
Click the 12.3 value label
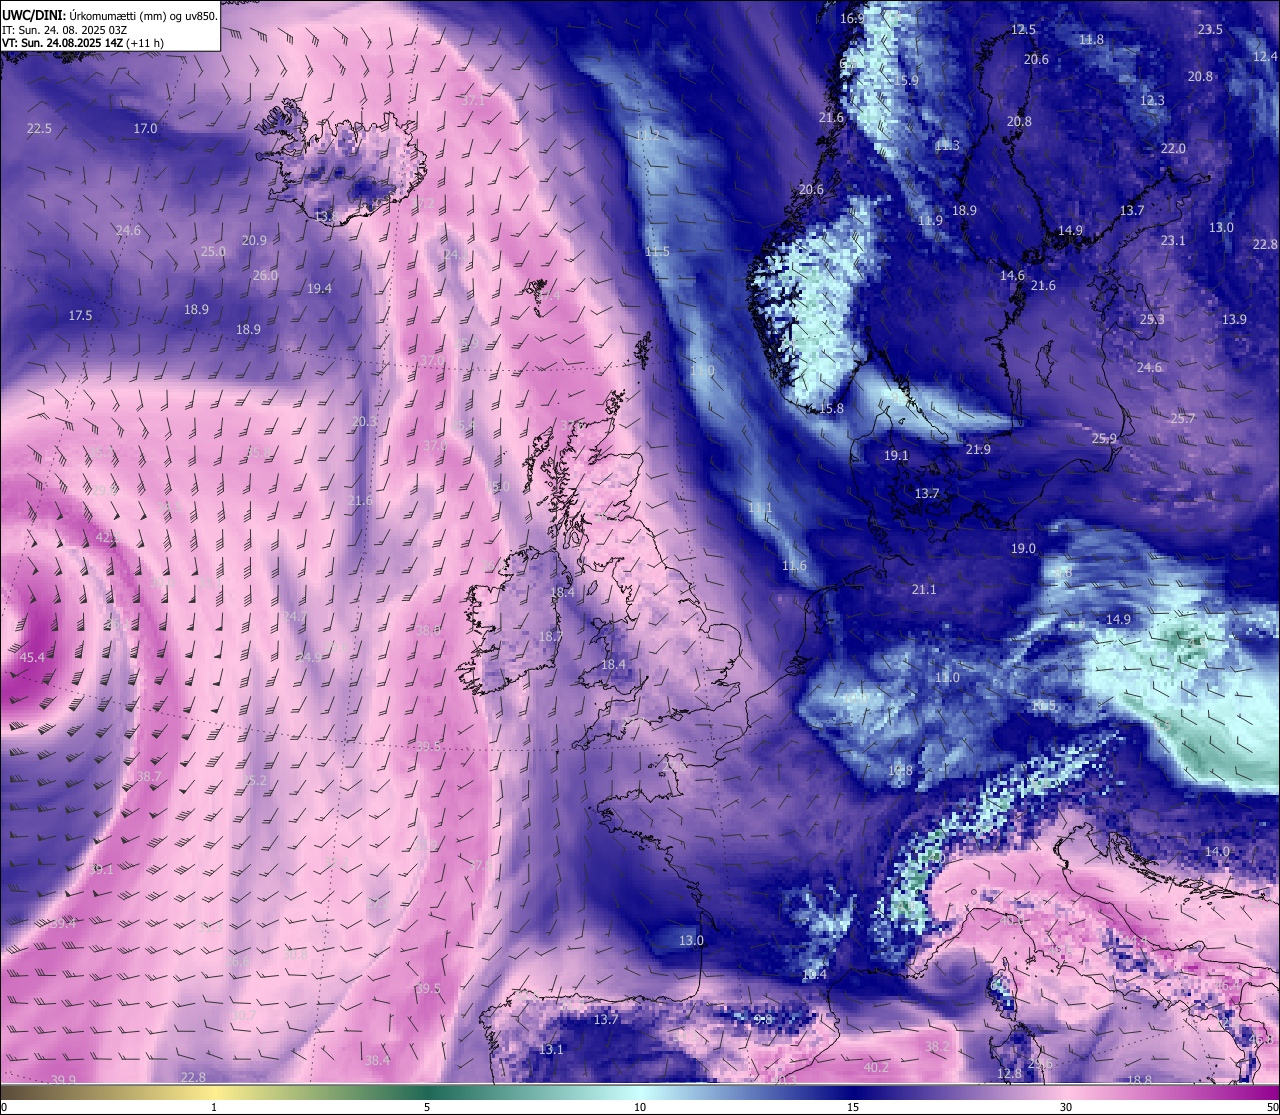pyautogui.click(x=1152, y=100)
